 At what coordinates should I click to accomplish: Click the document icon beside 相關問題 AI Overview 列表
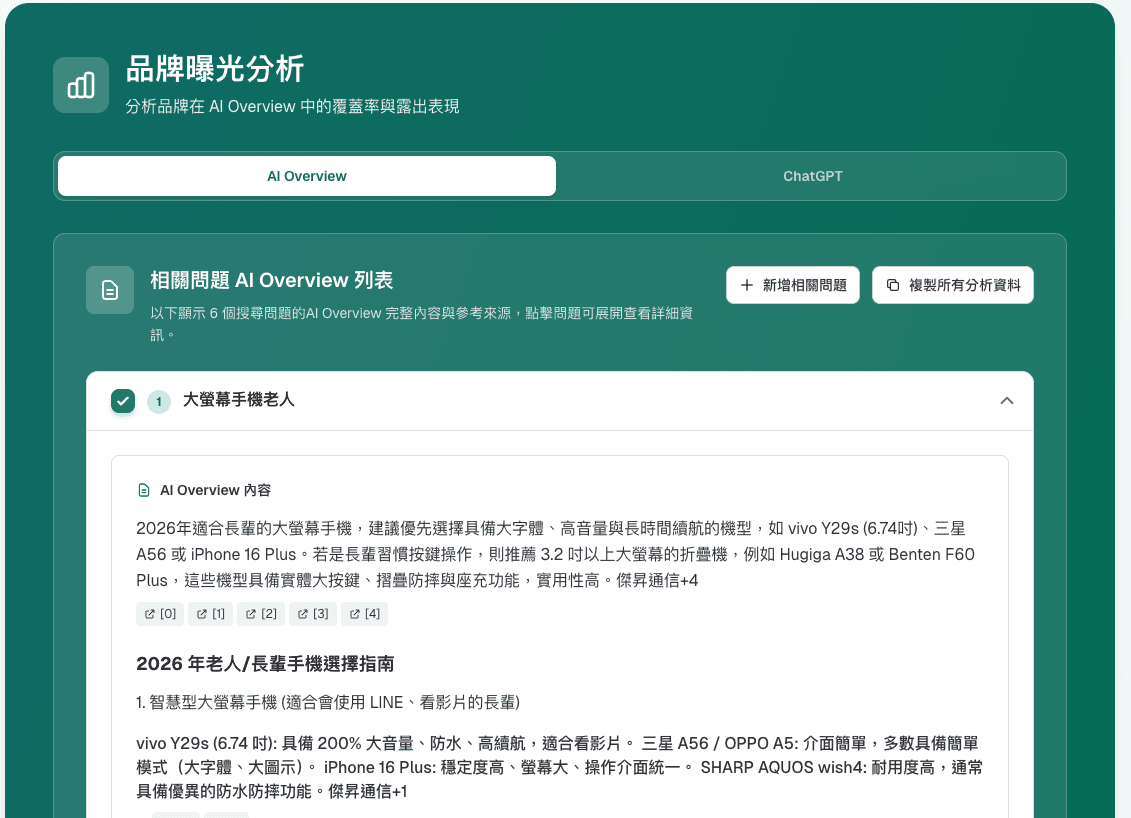[x=110, y=290]
